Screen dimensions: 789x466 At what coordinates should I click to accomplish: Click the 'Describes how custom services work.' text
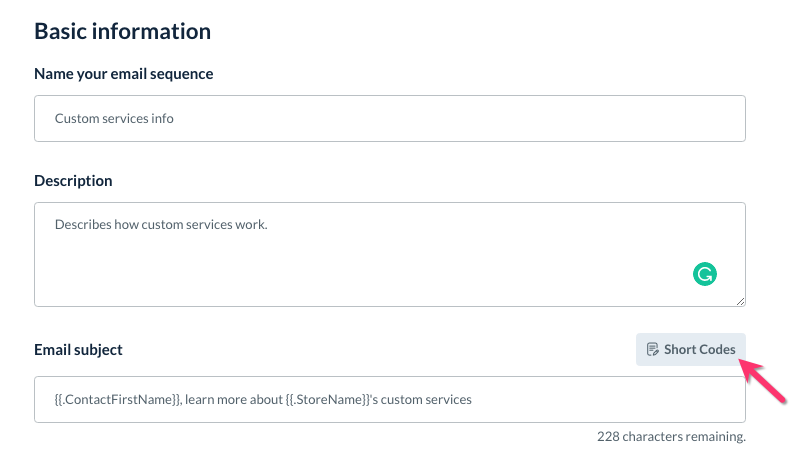[161, 224]
